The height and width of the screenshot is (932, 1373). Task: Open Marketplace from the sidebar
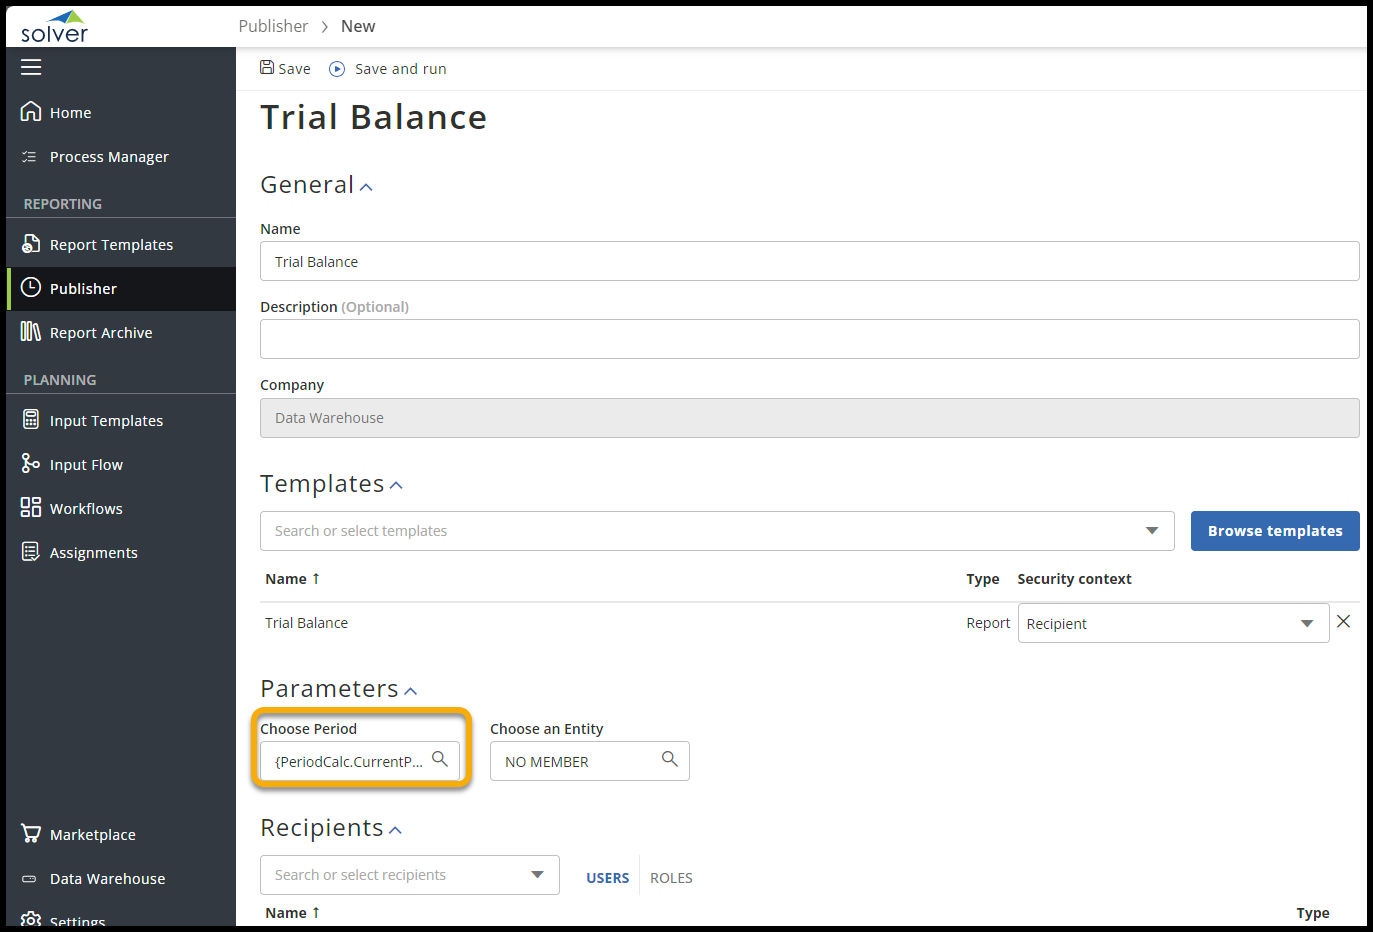(92, 835)
